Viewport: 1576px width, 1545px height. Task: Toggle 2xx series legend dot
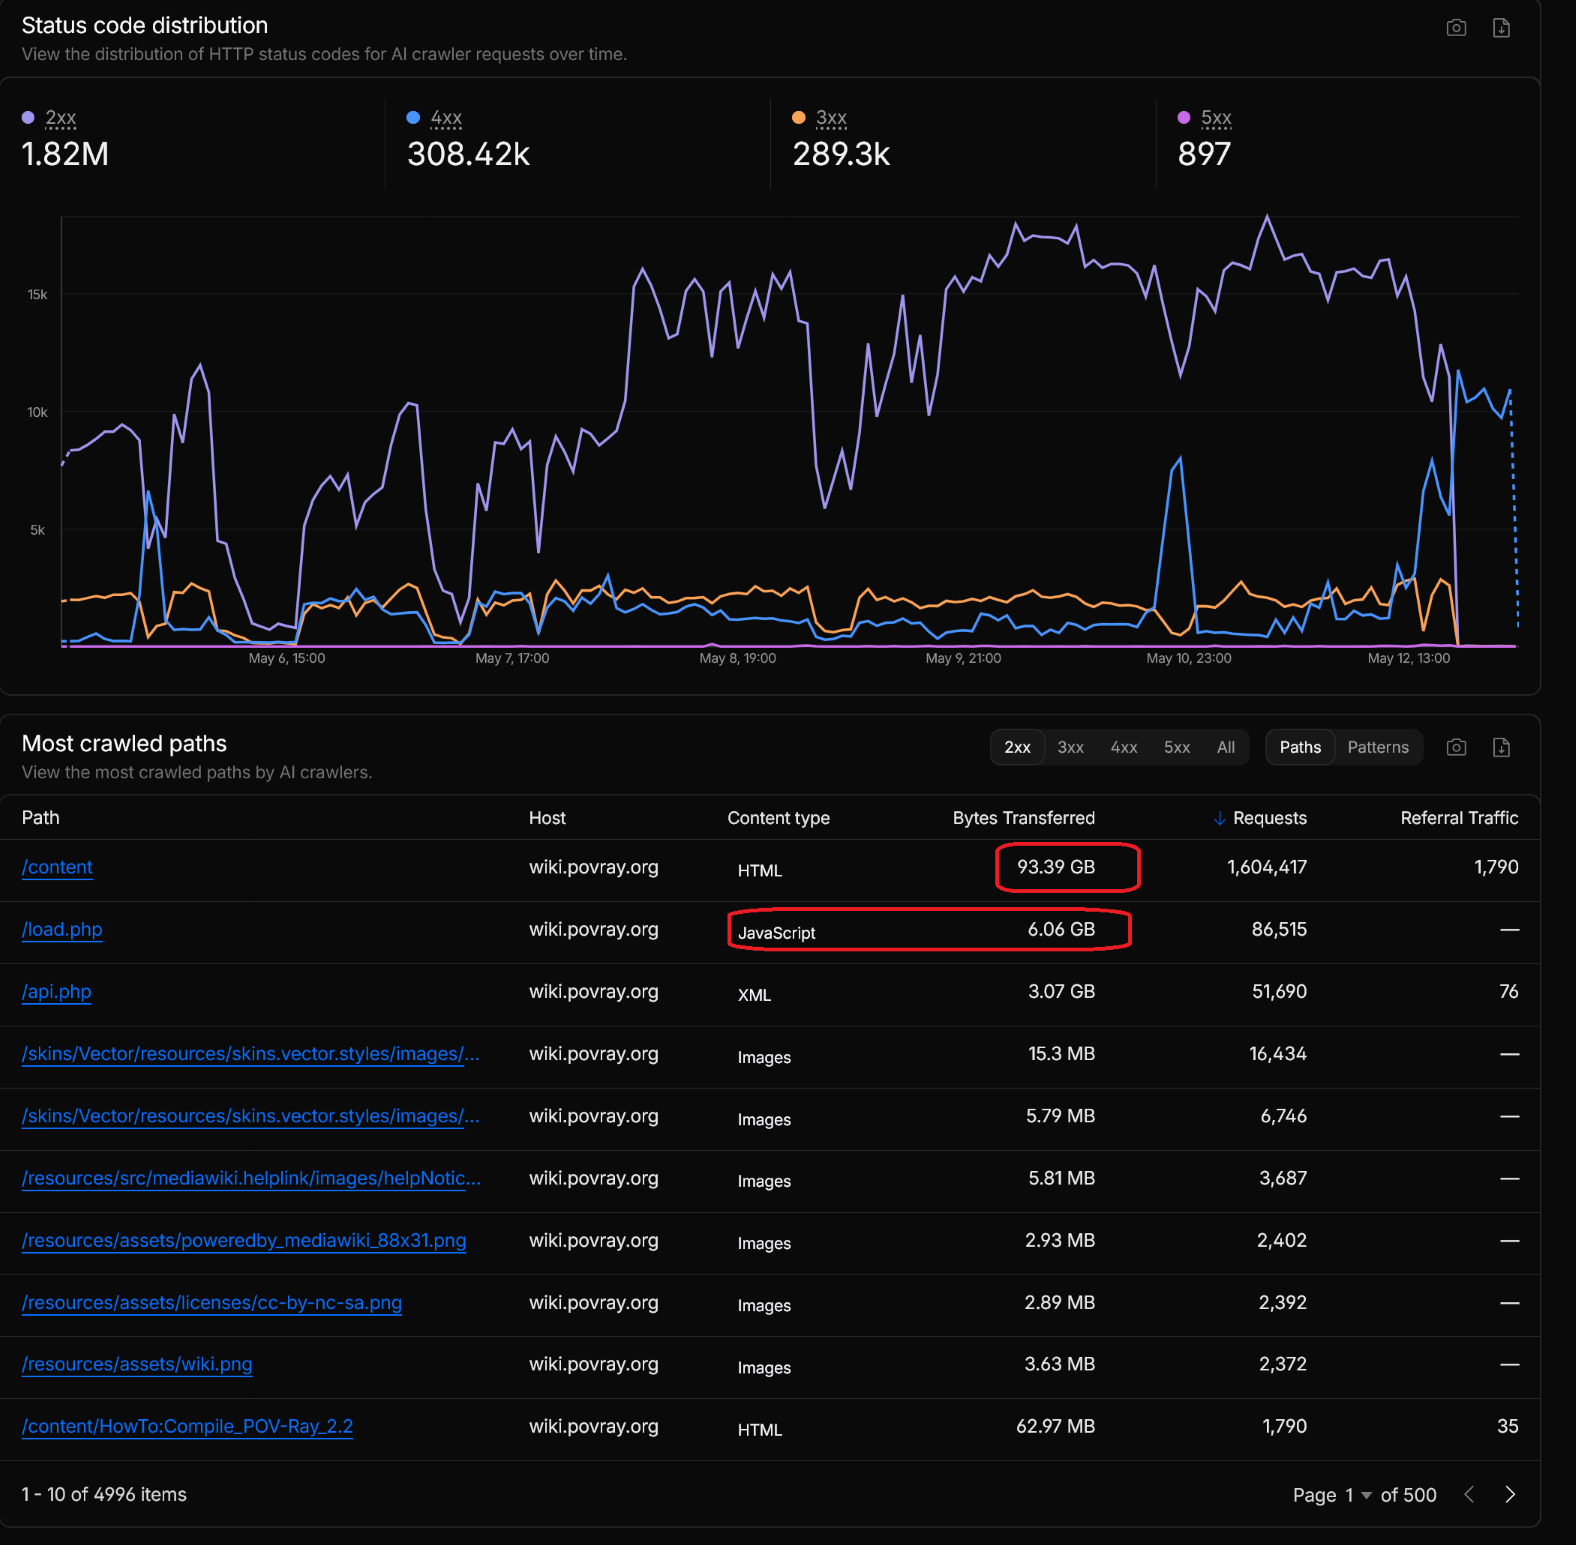tap(28, 118)
